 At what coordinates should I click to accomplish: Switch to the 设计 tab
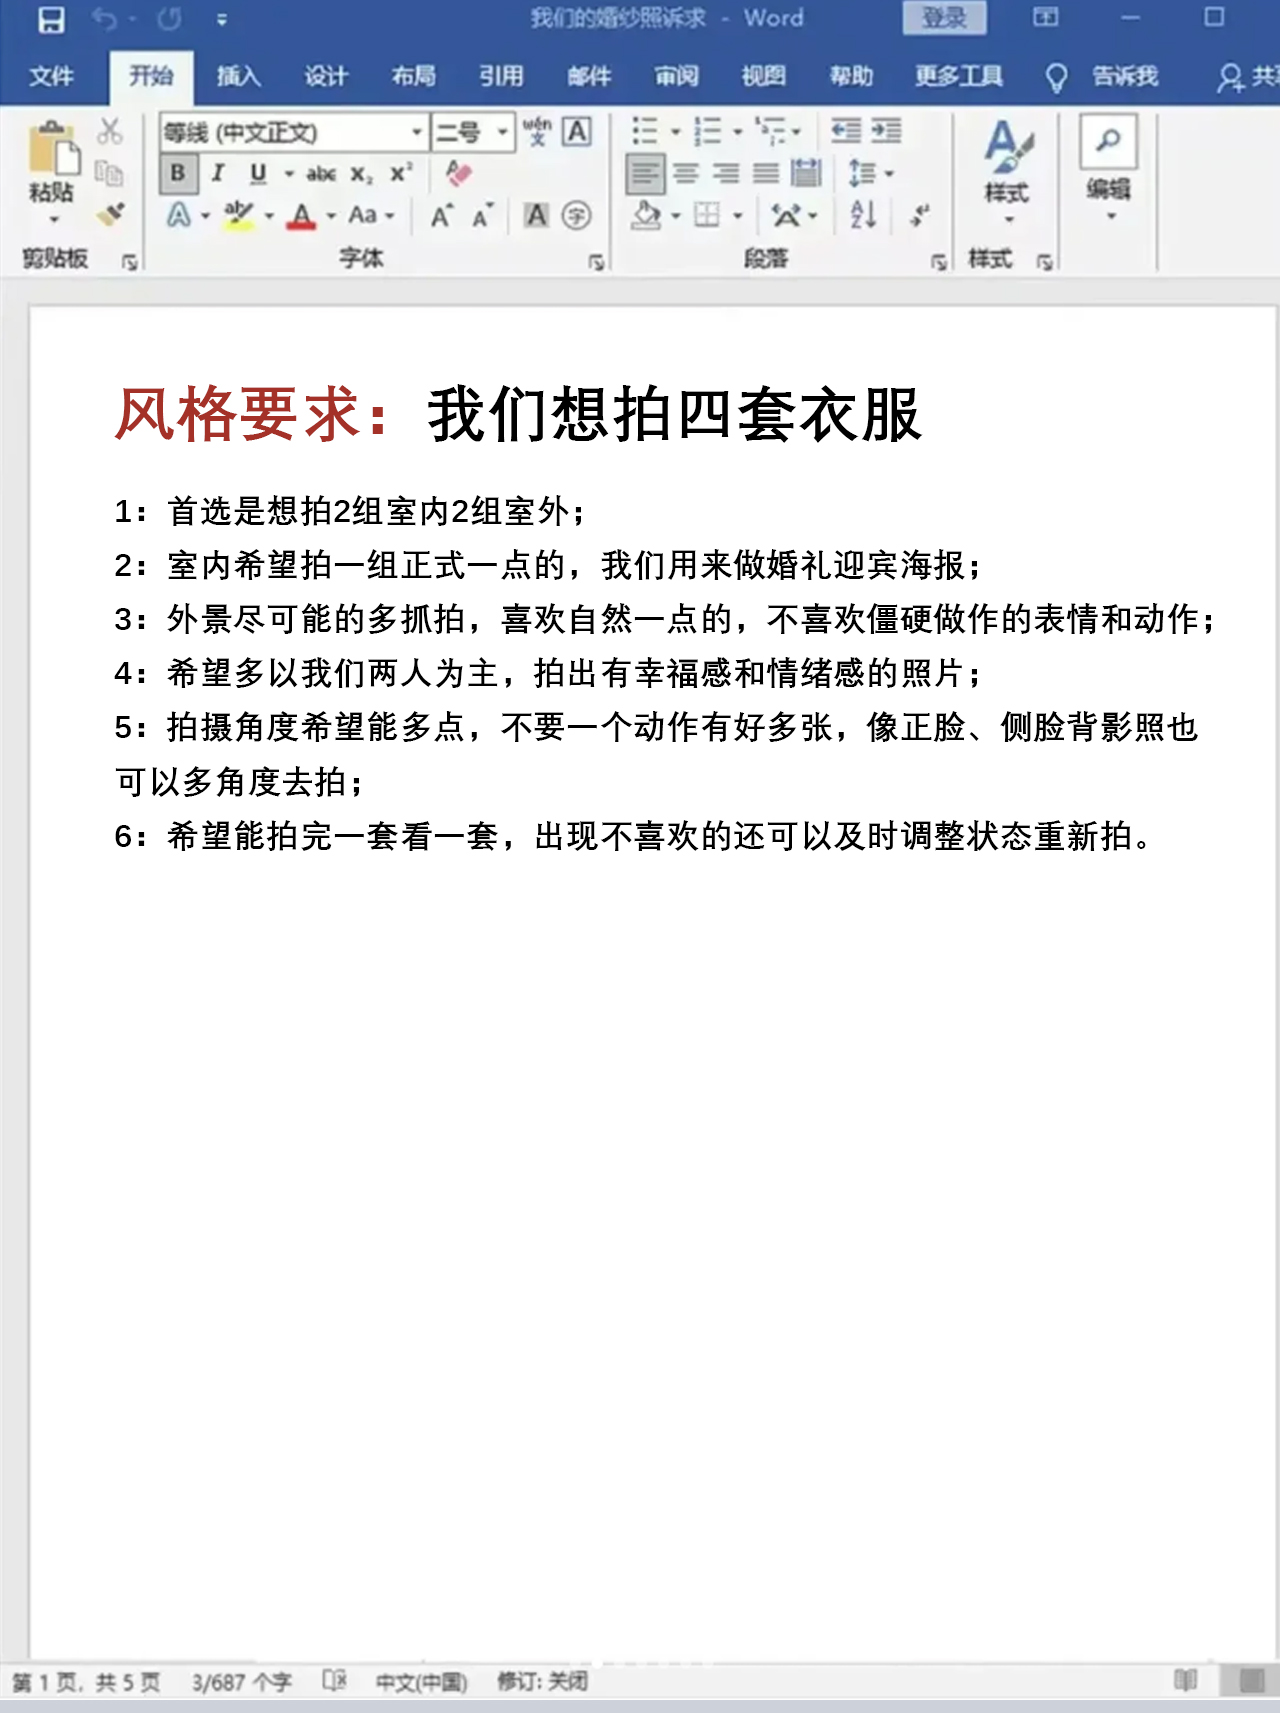325,76
